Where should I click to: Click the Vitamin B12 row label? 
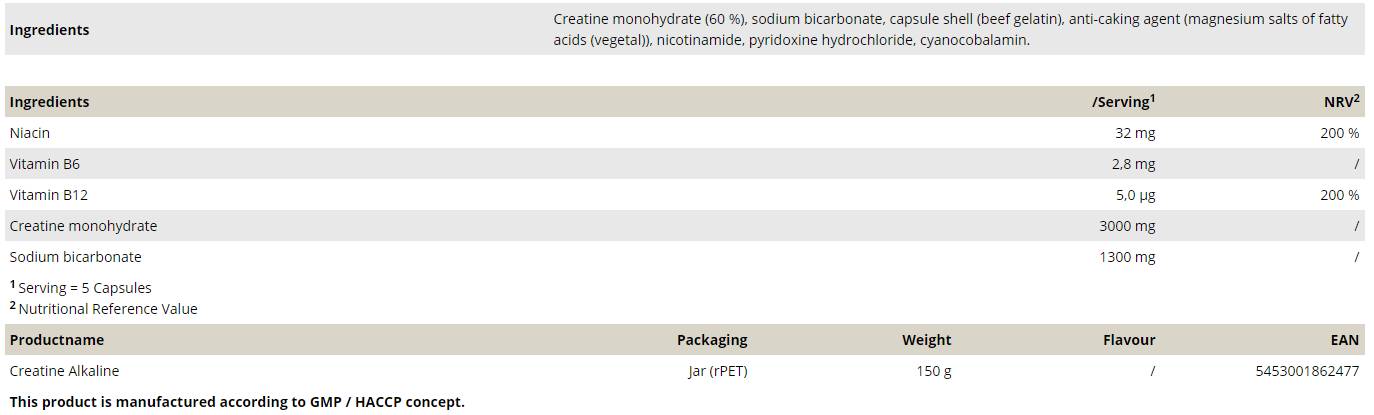click(49, 195)
